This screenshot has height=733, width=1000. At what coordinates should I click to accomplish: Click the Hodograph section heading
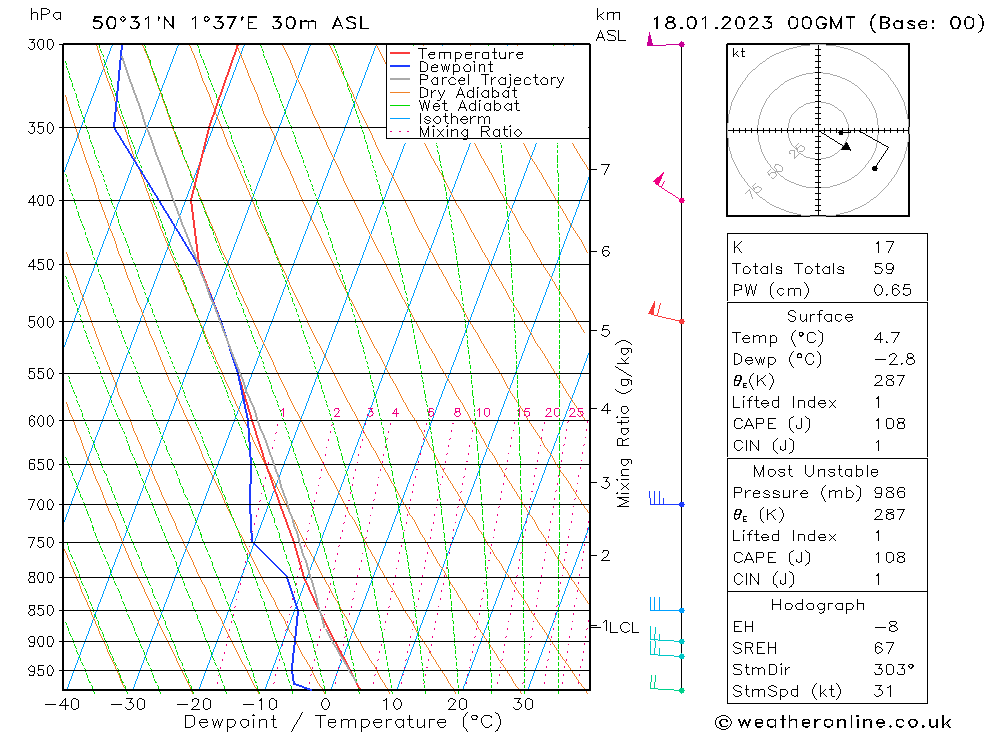[818, 605]
